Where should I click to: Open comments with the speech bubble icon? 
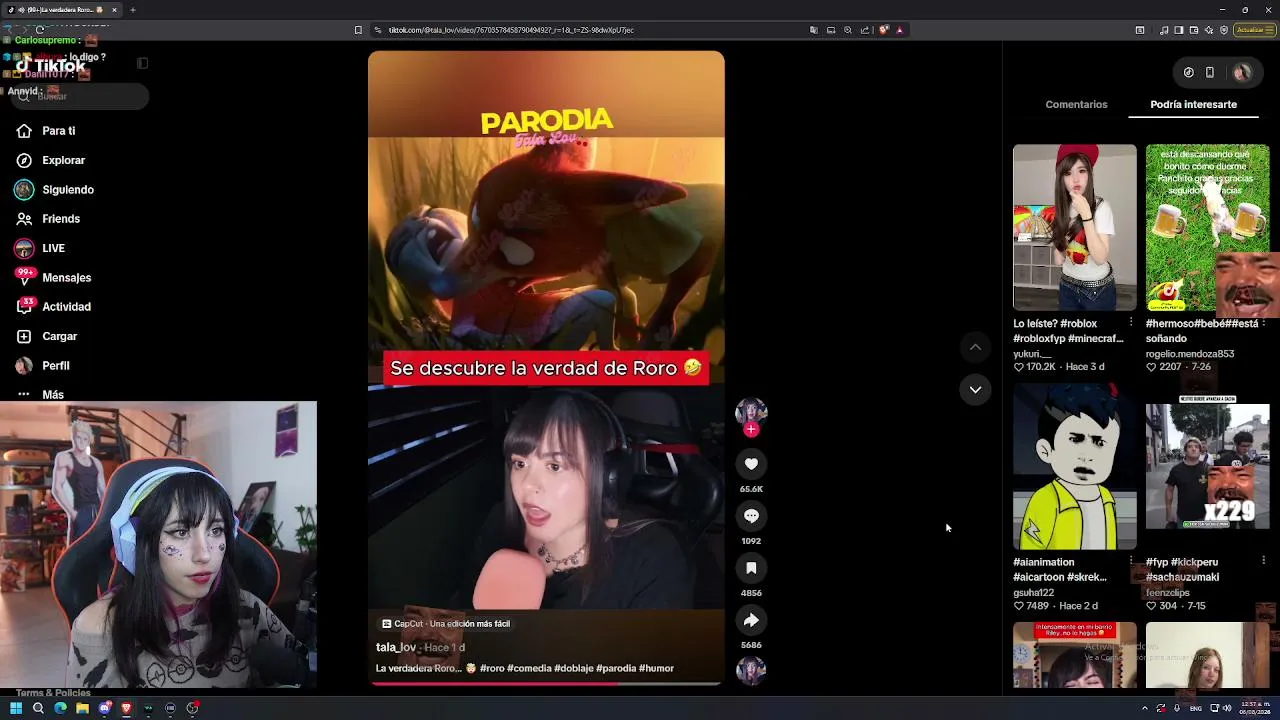751,516
